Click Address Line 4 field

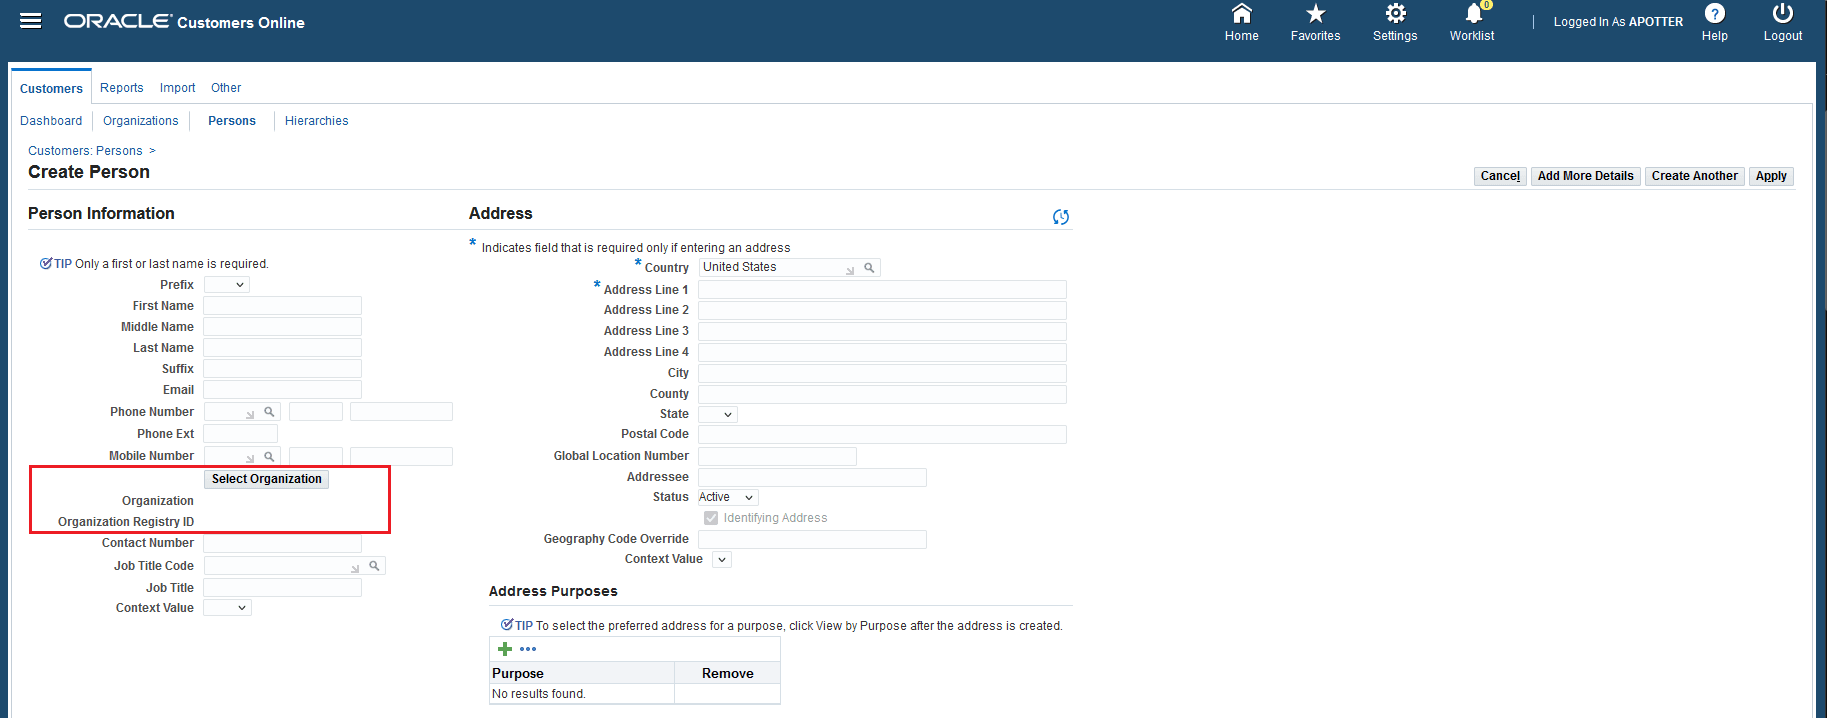(x=882, y=353)
